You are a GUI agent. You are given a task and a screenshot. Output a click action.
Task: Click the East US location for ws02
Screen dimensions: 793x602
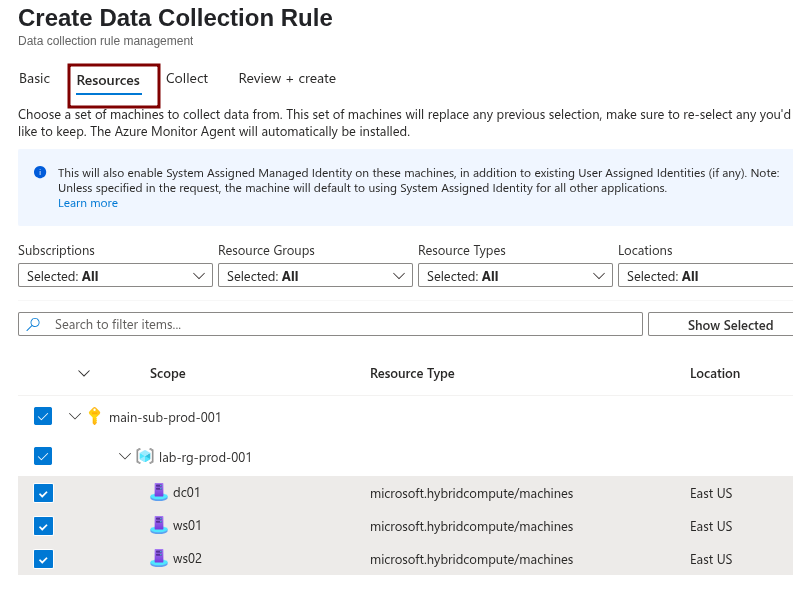click(711, 560)
